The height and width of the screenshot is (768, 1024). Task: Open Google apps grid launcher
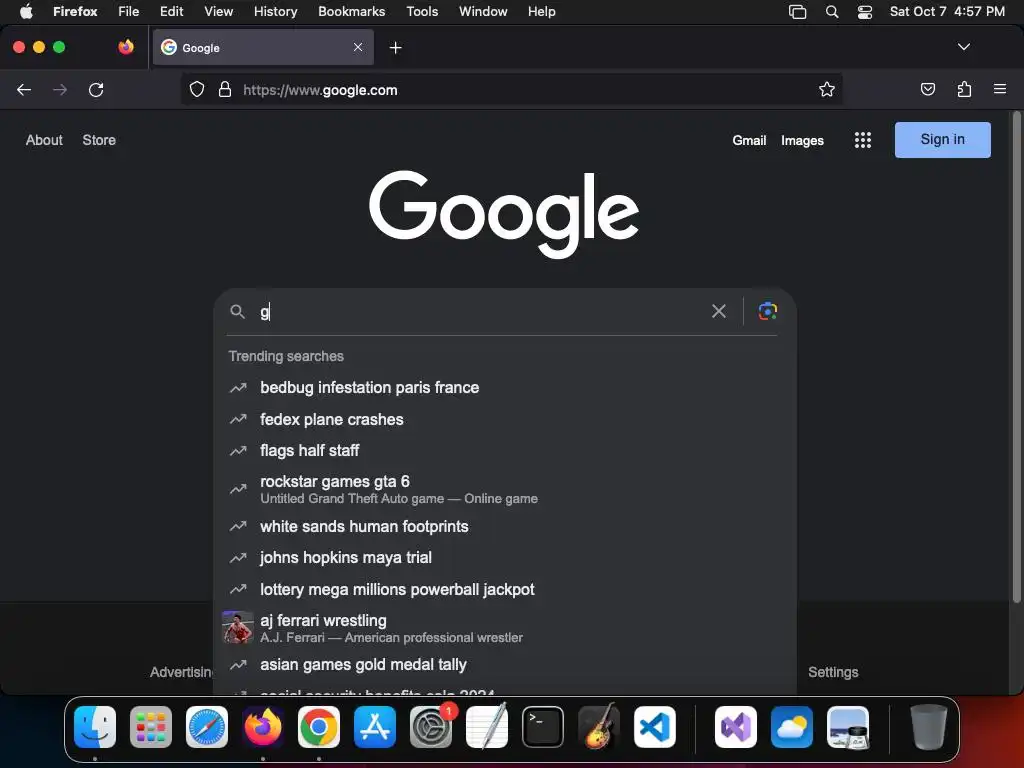[863, 140]
